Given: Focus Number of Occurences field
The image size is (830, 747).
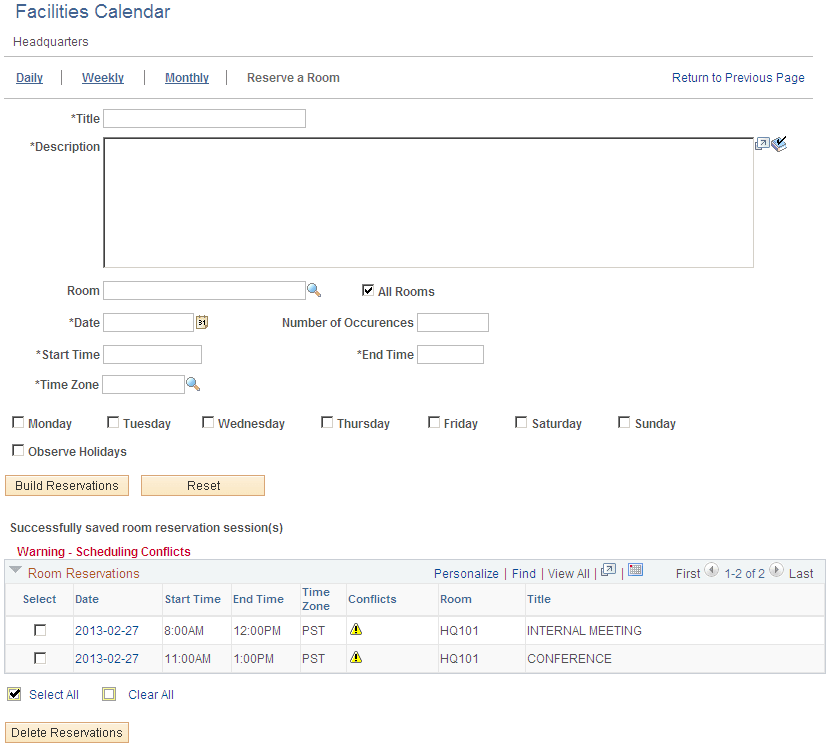Looking at the screenshot, I should (453, 322).
